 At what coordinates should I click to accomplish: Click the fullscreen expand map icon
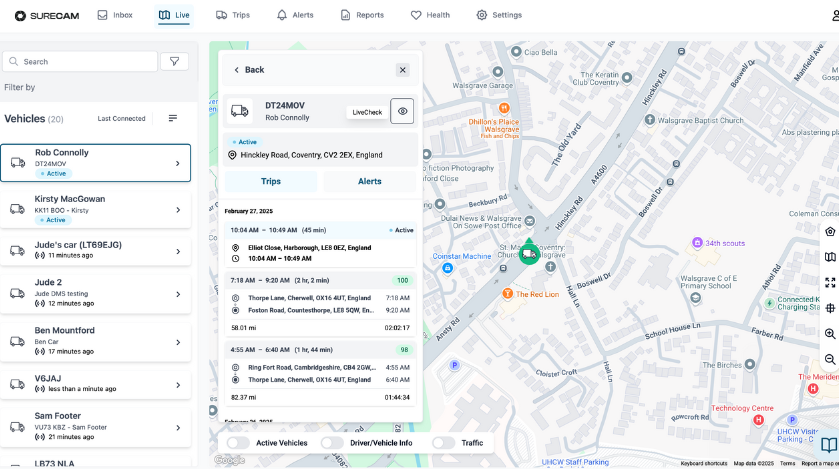coord(830,282)
